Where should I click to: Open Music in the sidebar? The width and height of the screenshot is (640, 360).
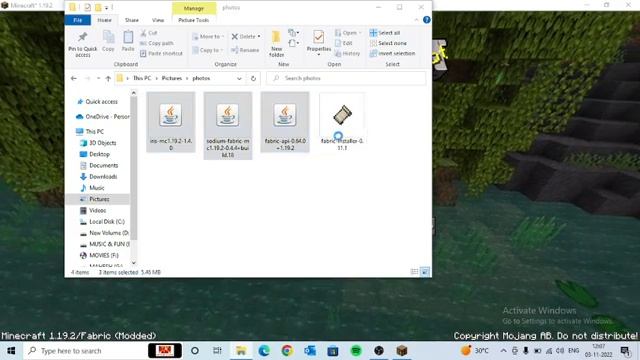93,188
